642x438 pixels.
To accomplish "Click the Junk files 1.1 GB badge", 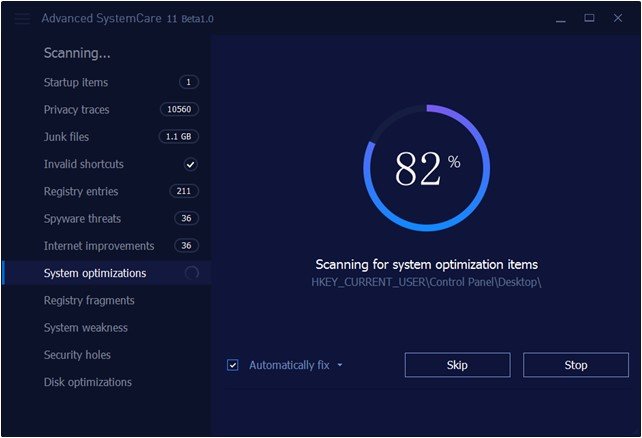I will (x=179, y=137).
